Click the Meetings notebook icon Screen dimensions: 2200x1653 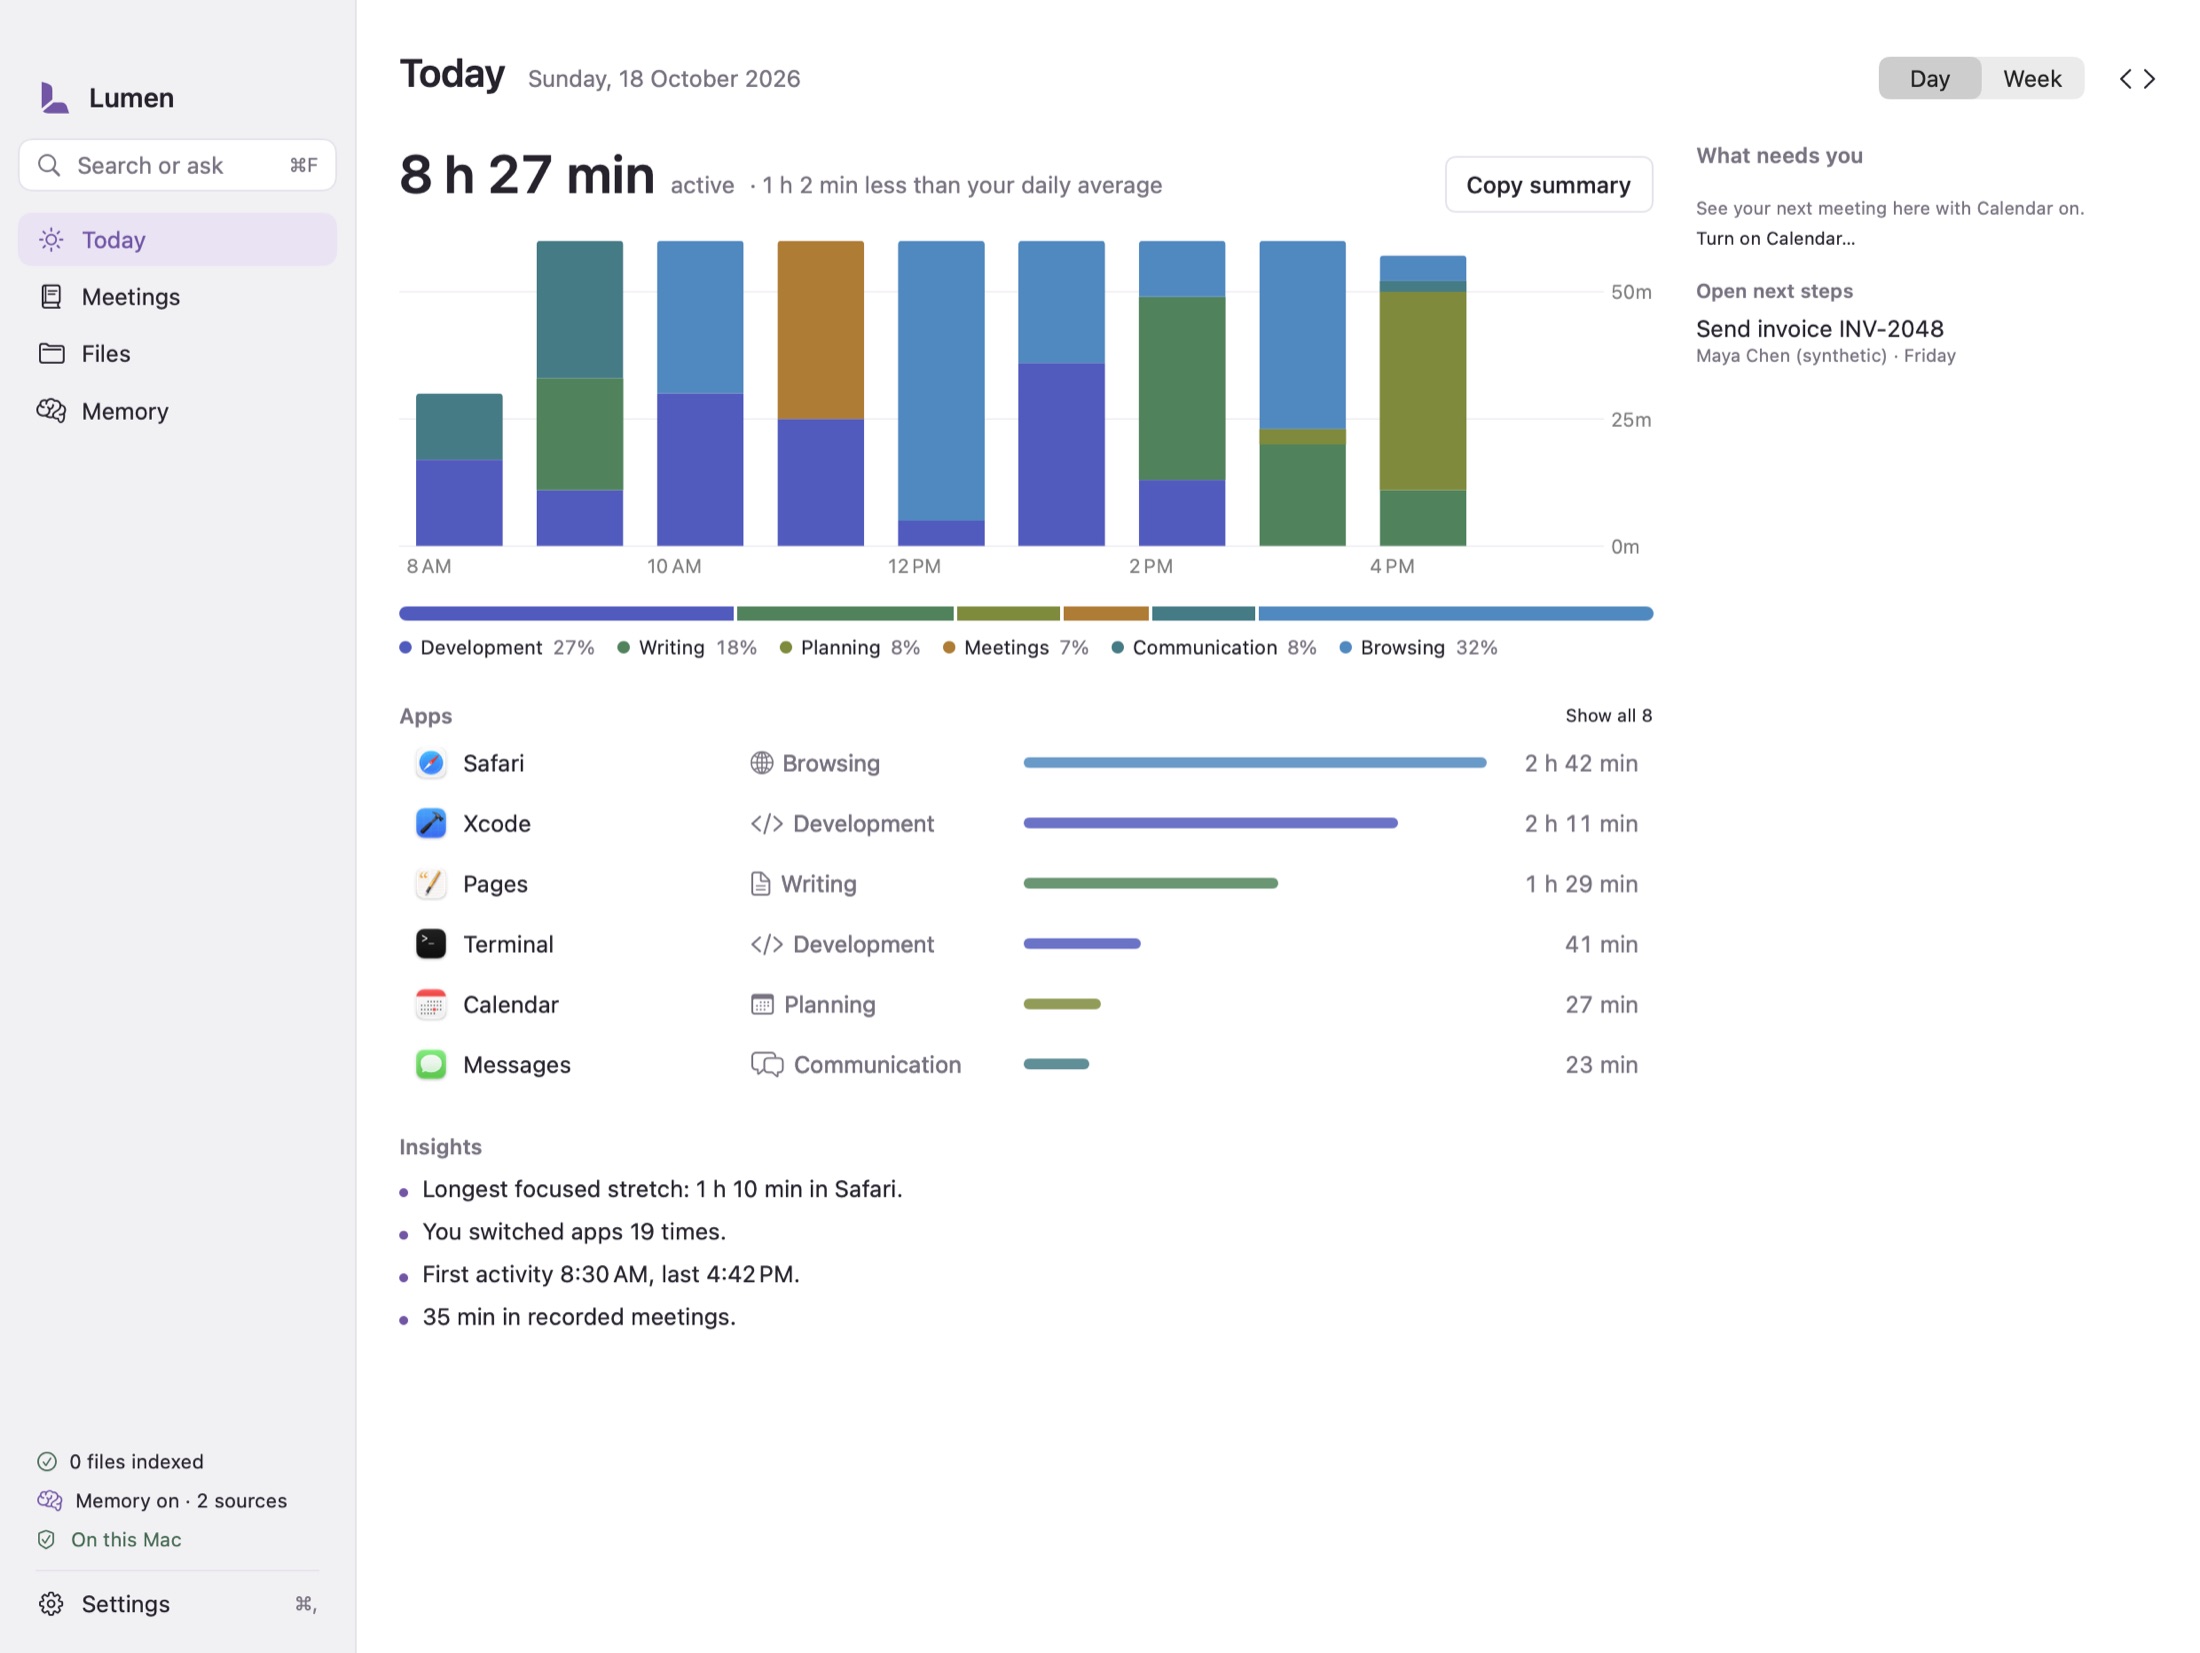tap(51, 297)
